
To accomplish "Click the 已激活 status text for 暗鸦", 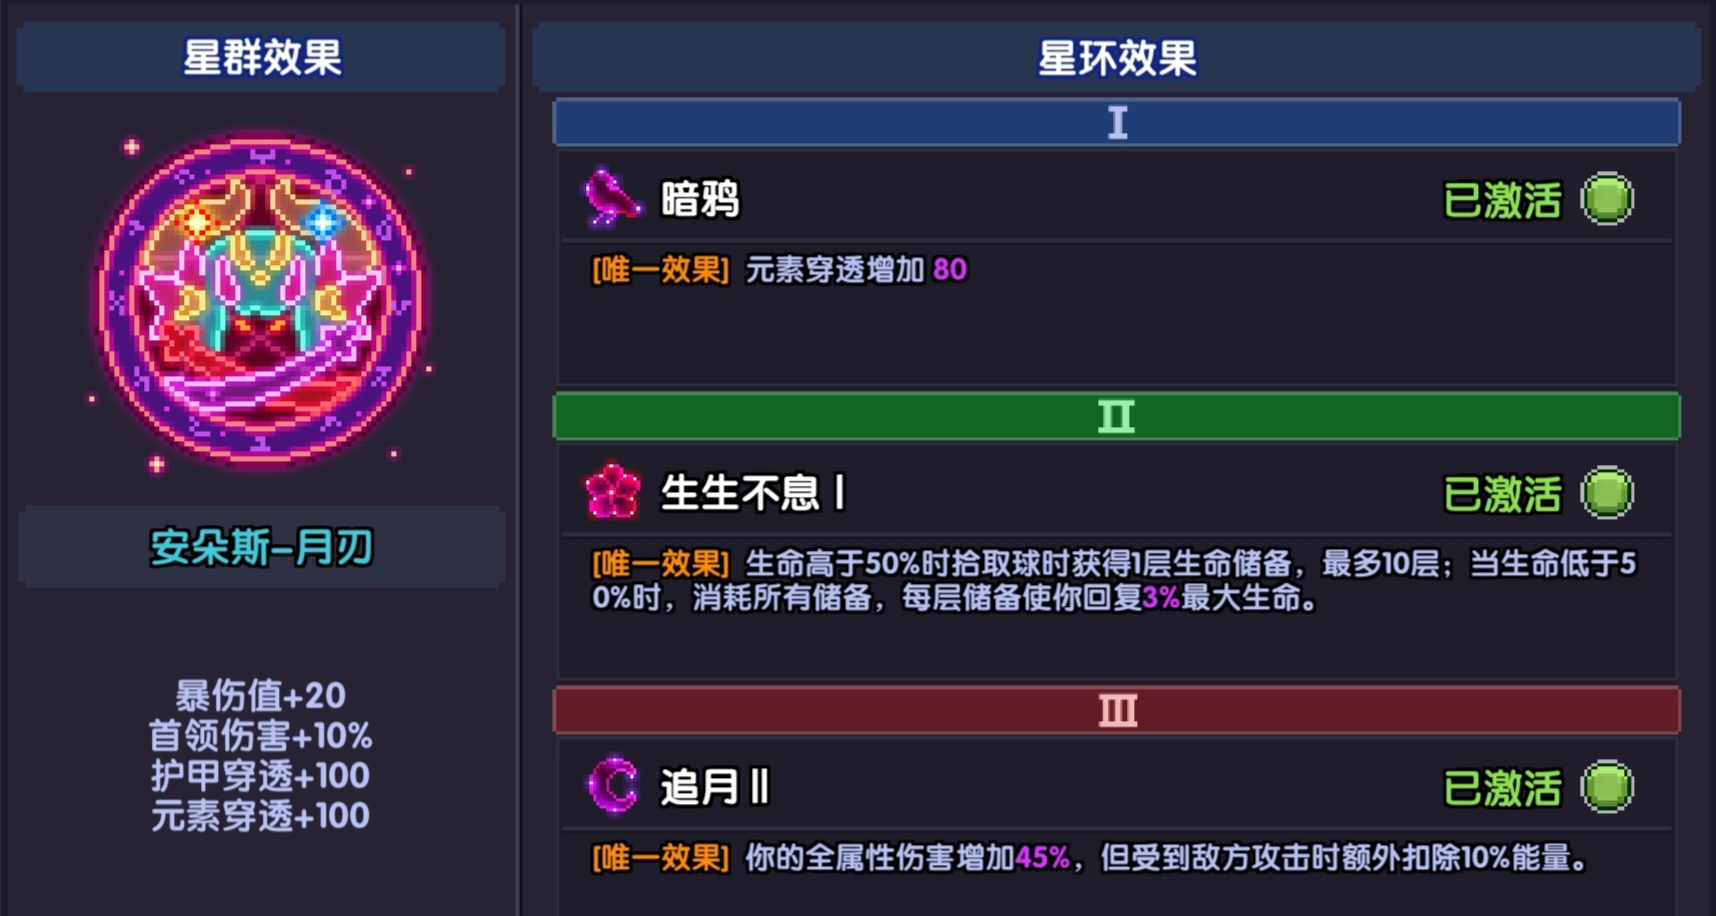I will pyautogui.click(x=1502, y=200).
